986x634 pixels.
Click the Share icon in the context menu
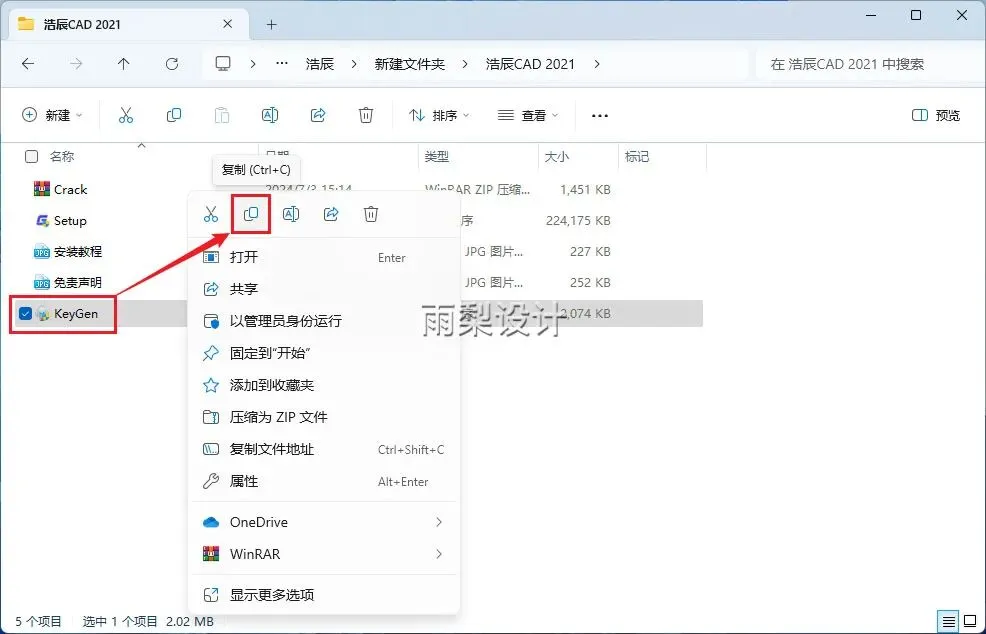point(331,214)
